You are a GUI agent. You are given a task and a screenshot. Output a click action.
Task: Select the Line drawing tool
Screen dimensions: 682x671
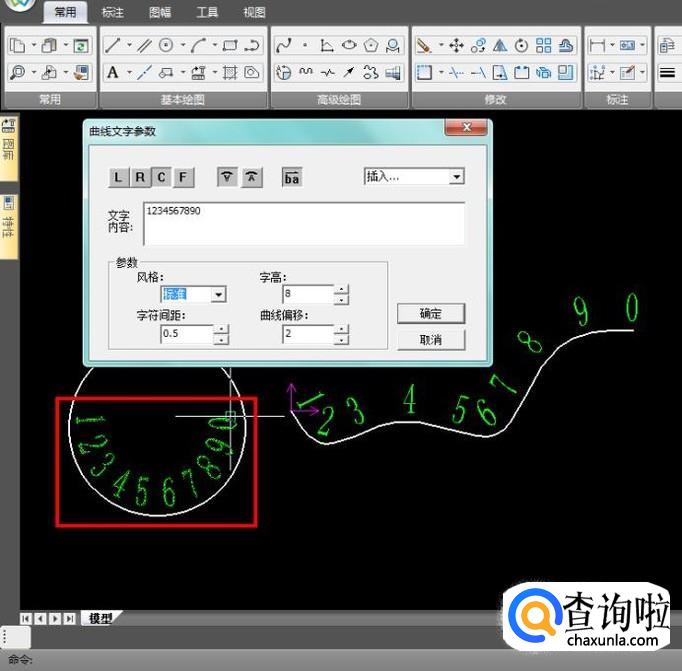pos(113,45)
